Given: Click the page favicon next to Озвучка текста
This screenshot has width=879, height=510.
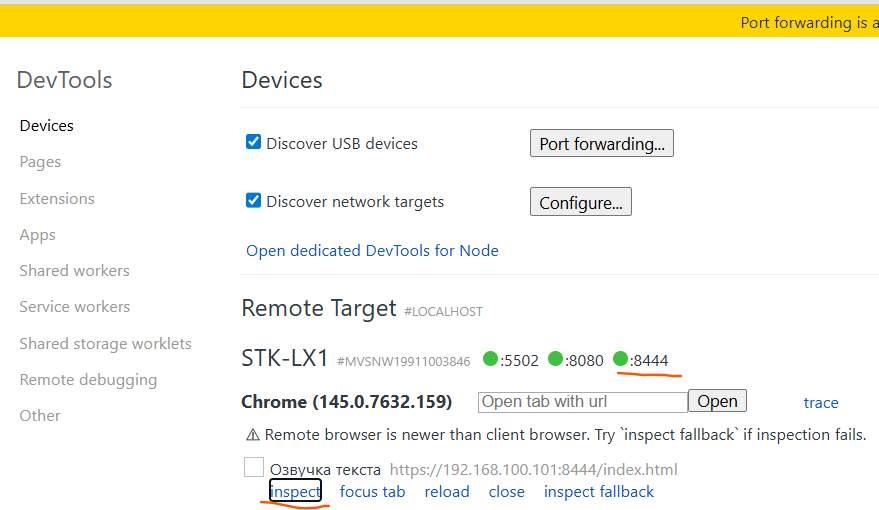Looking at the screenshot, I should pyautogui.click(x=254, y=467).
